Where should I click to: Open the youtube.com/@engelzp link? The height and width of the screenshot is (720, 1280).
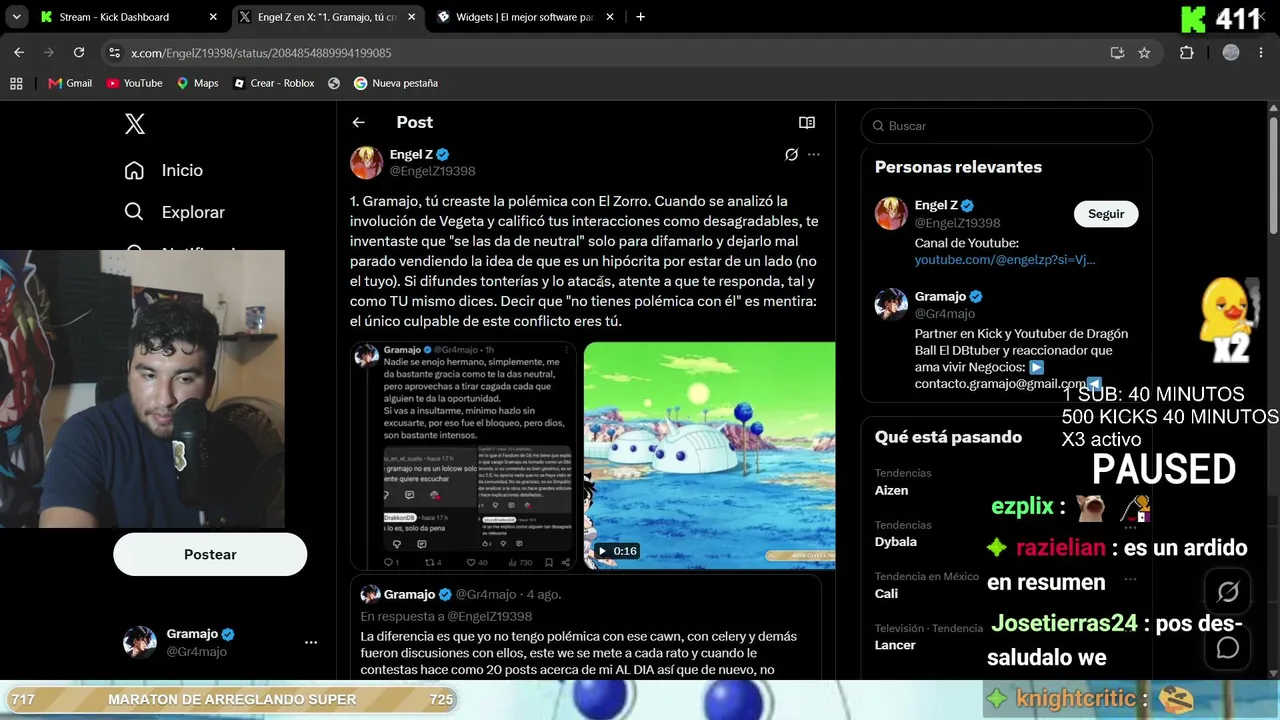1005,260
